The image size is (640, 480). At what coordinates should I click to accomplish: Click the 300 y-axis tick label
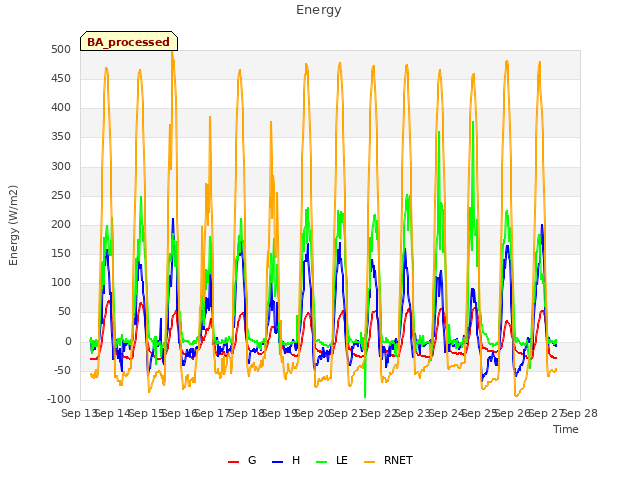tap(61, 166)
